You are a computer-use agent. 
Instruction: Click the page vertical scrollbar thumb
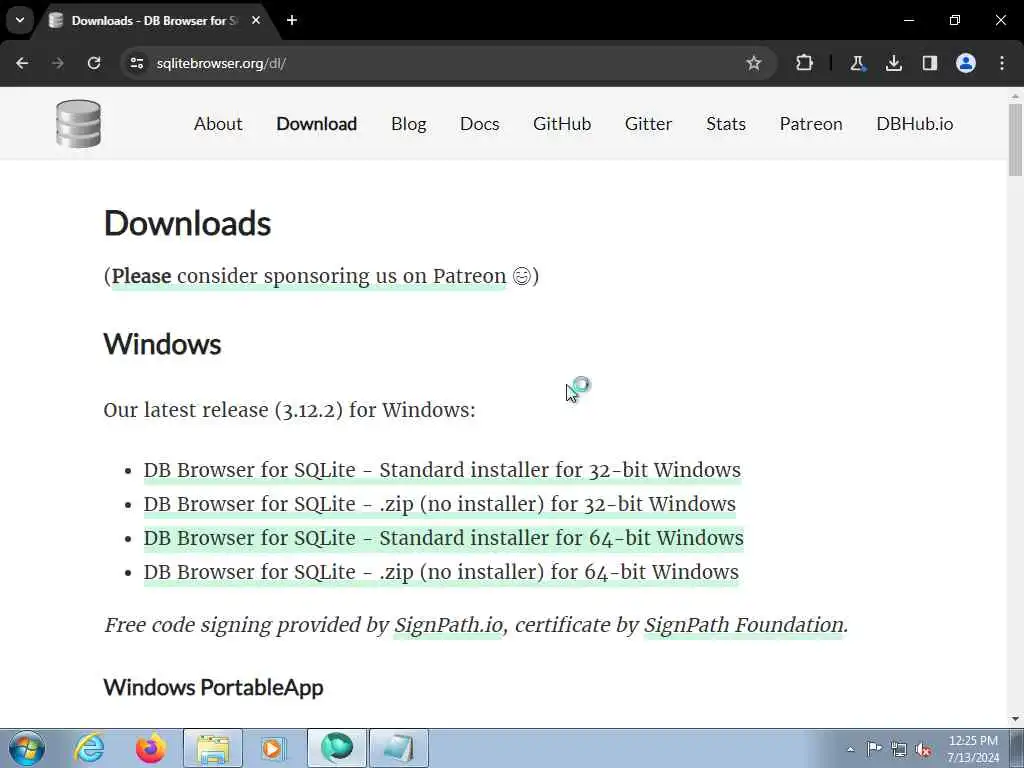point(1015,140)
